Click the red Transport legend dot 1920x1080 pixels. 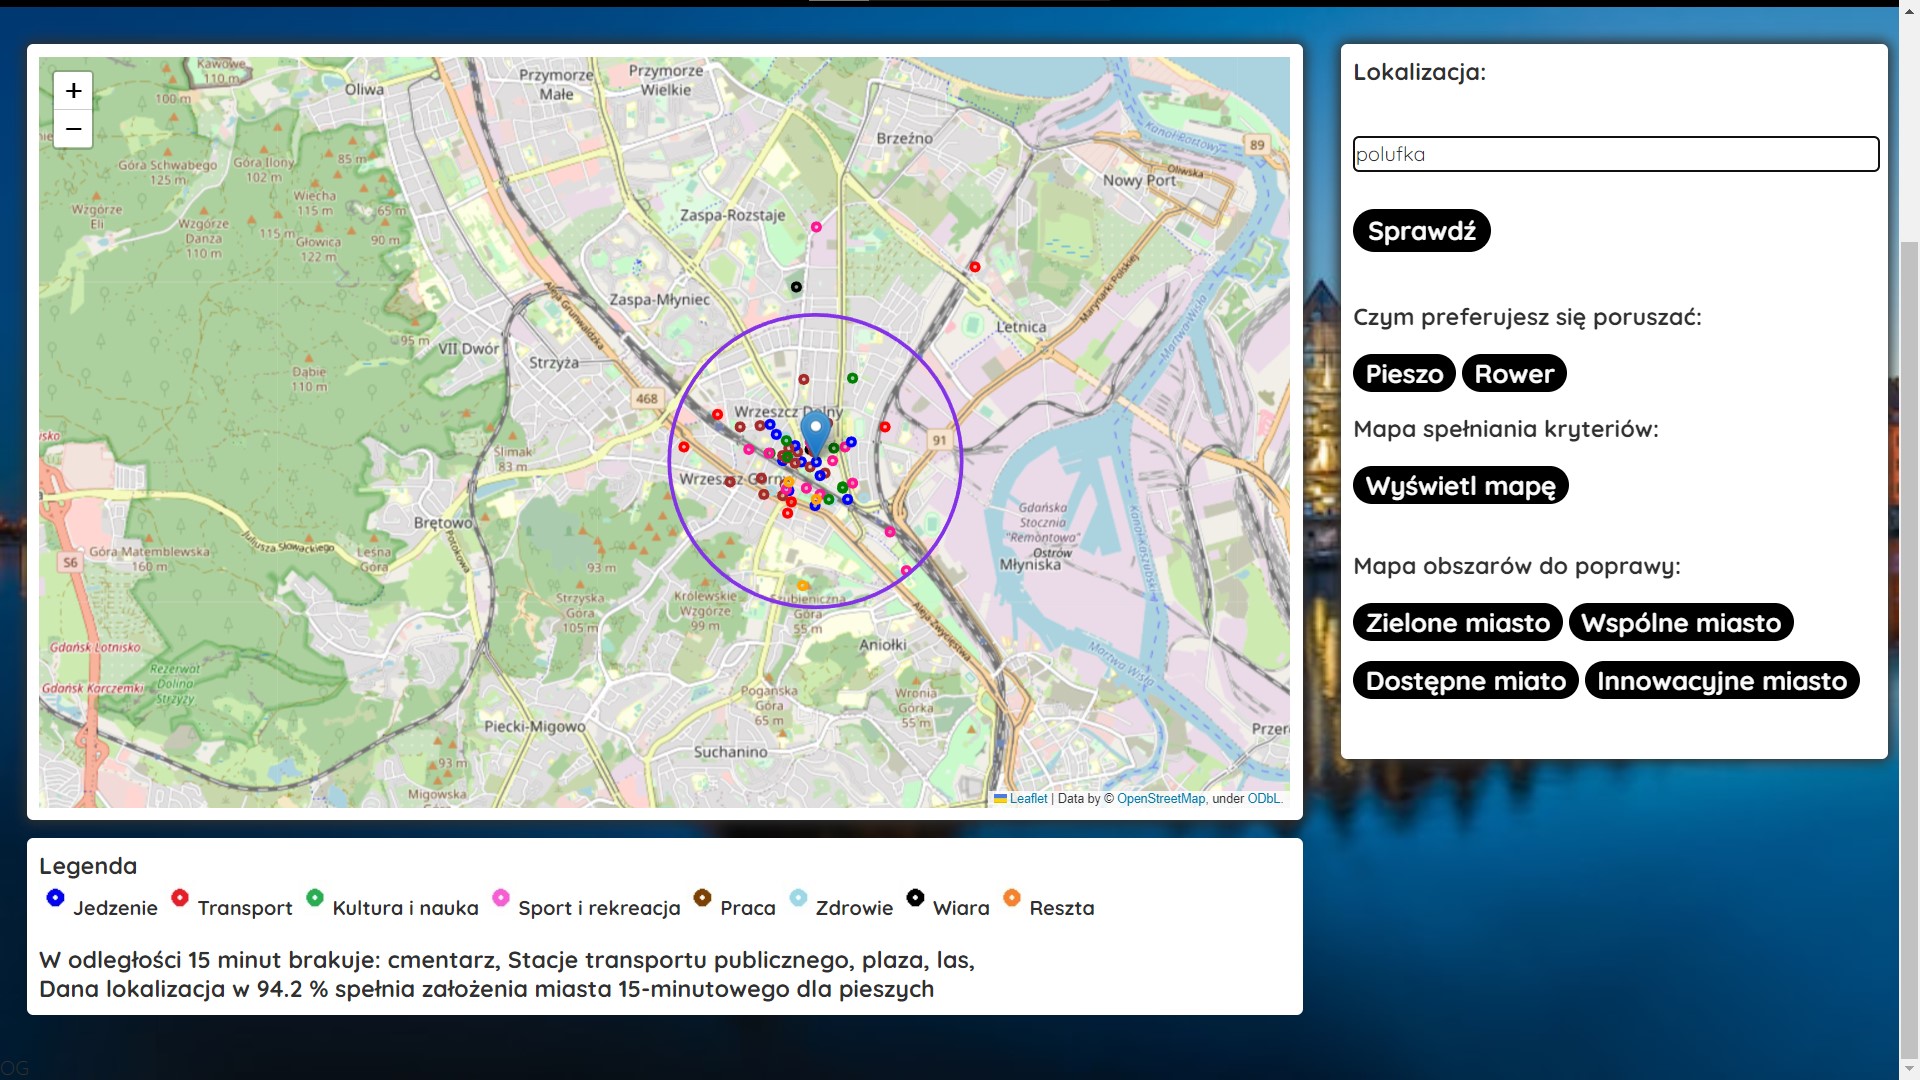tap(180, 898)
